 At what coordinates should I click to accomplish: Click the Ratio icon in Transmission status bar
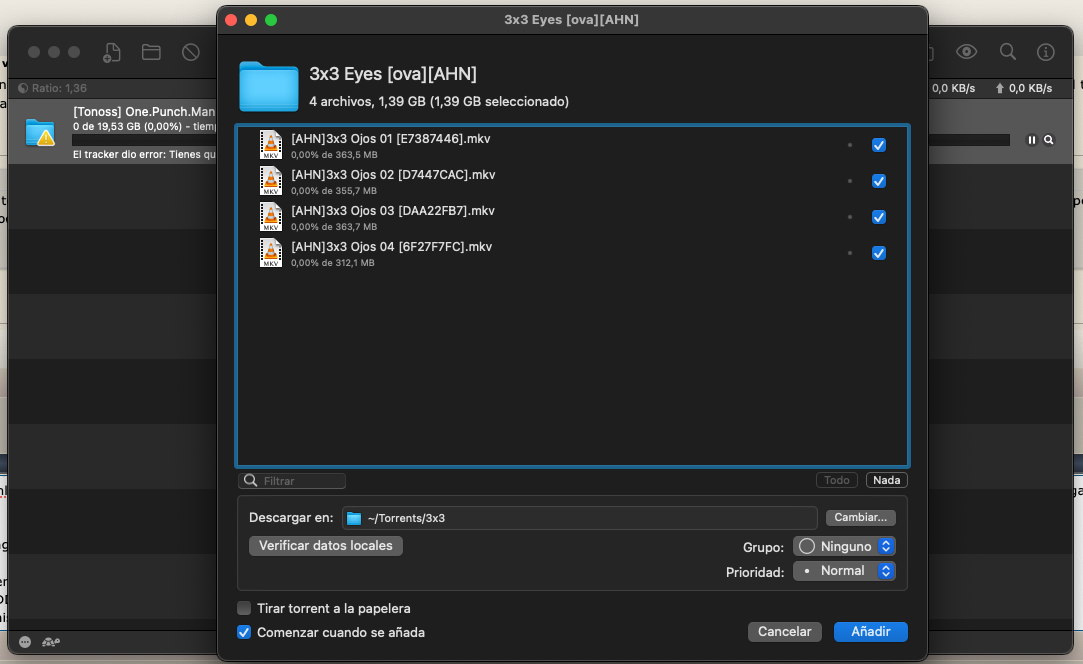pos(23,88)
